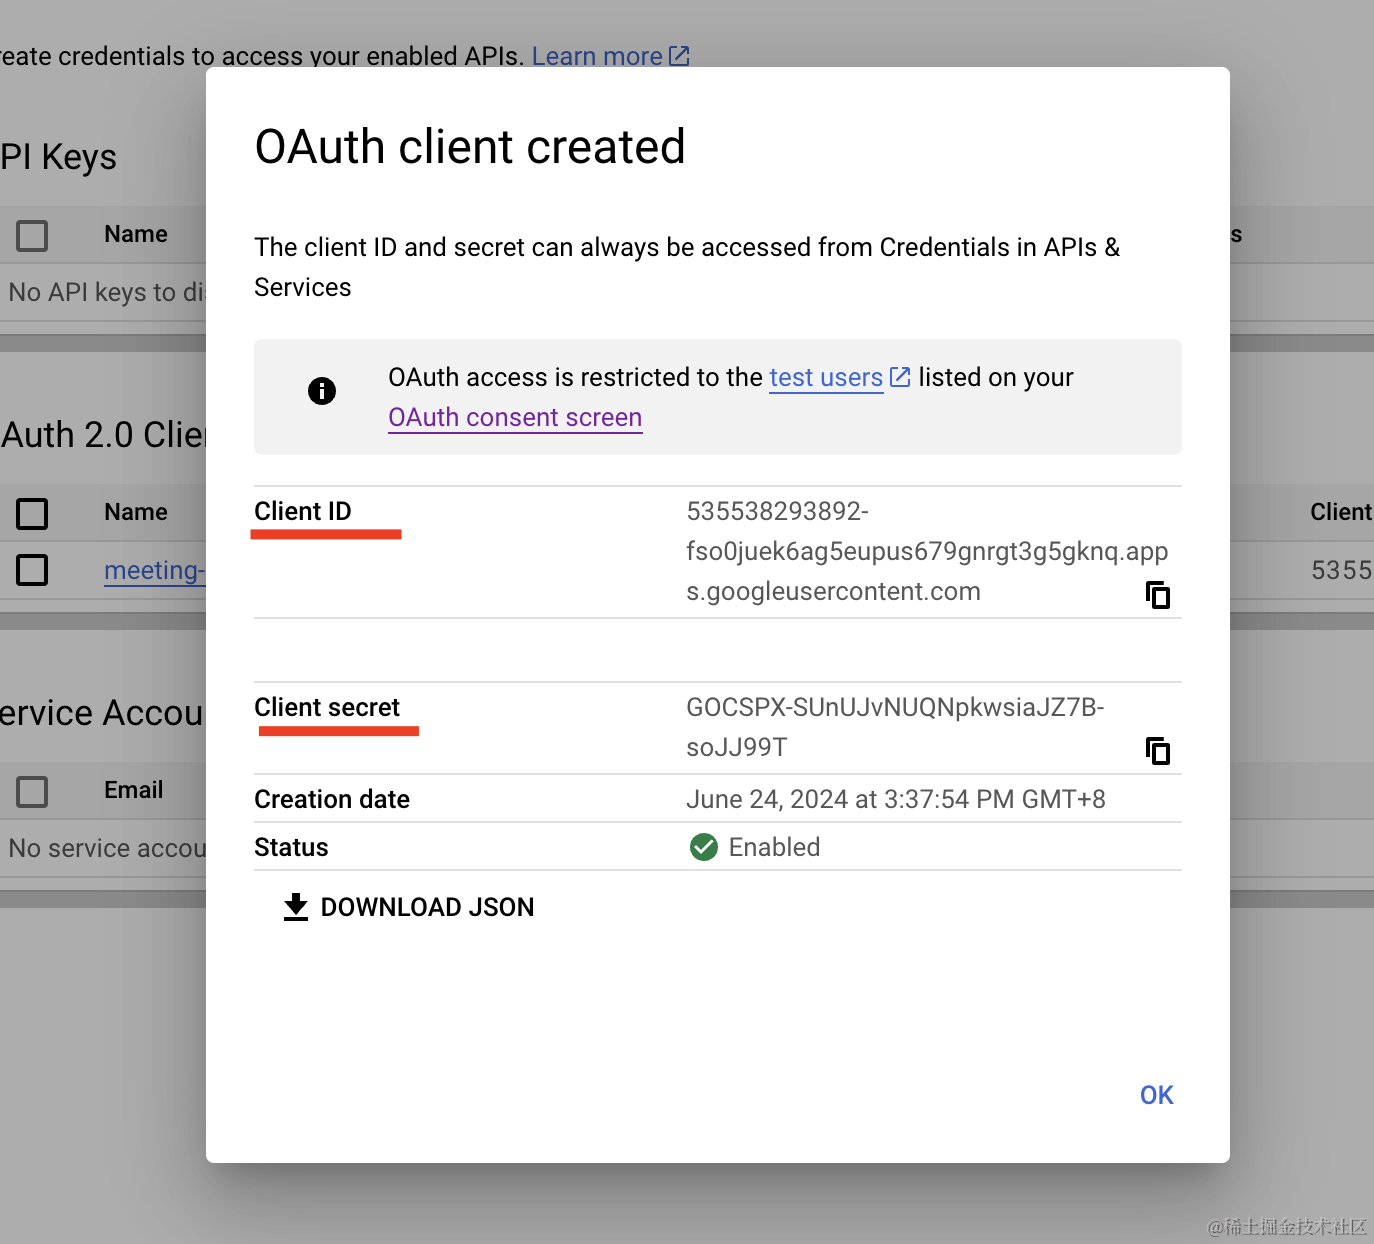Copy the Client ID to clipboard
This screenshot has width=1374, height=1244.
tap(1157, 595)
